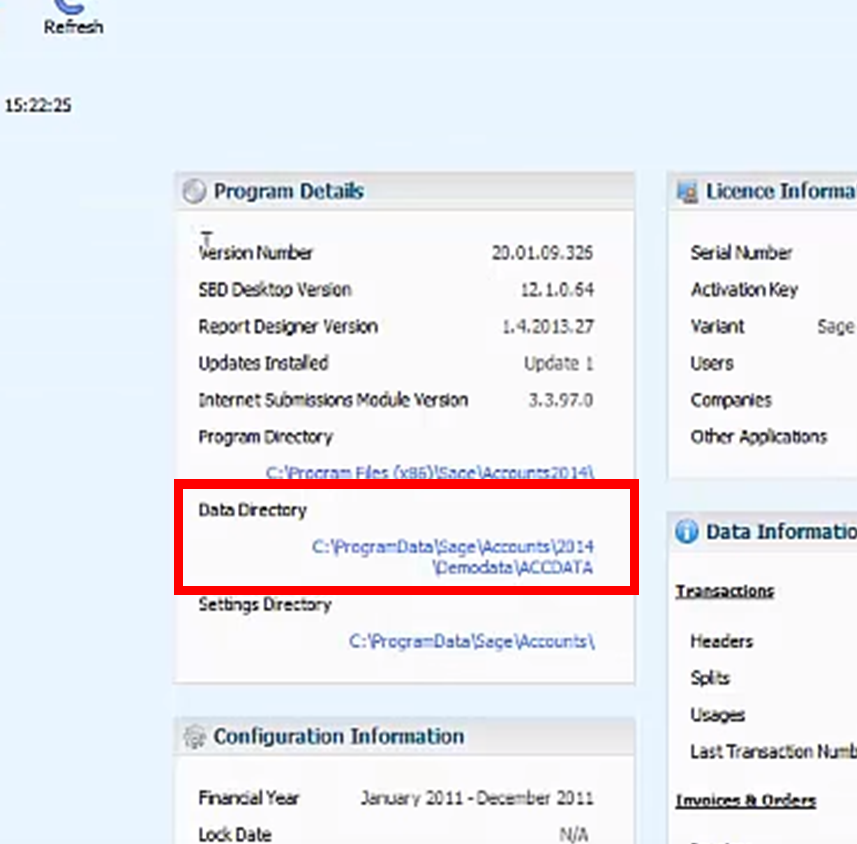Select the version number value 20.01.09.326

coord(542,253)
